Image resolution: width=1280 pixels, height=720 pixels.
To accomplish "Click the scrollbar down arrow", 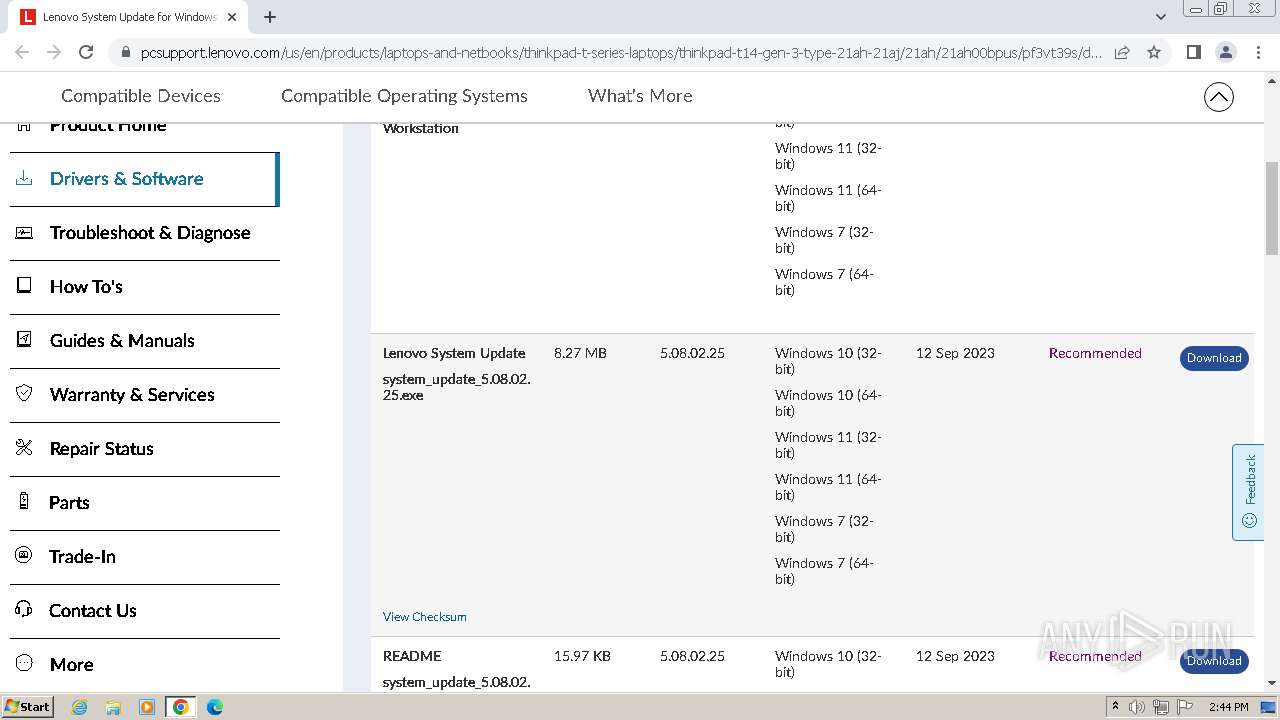I will tap(1272, 682).
